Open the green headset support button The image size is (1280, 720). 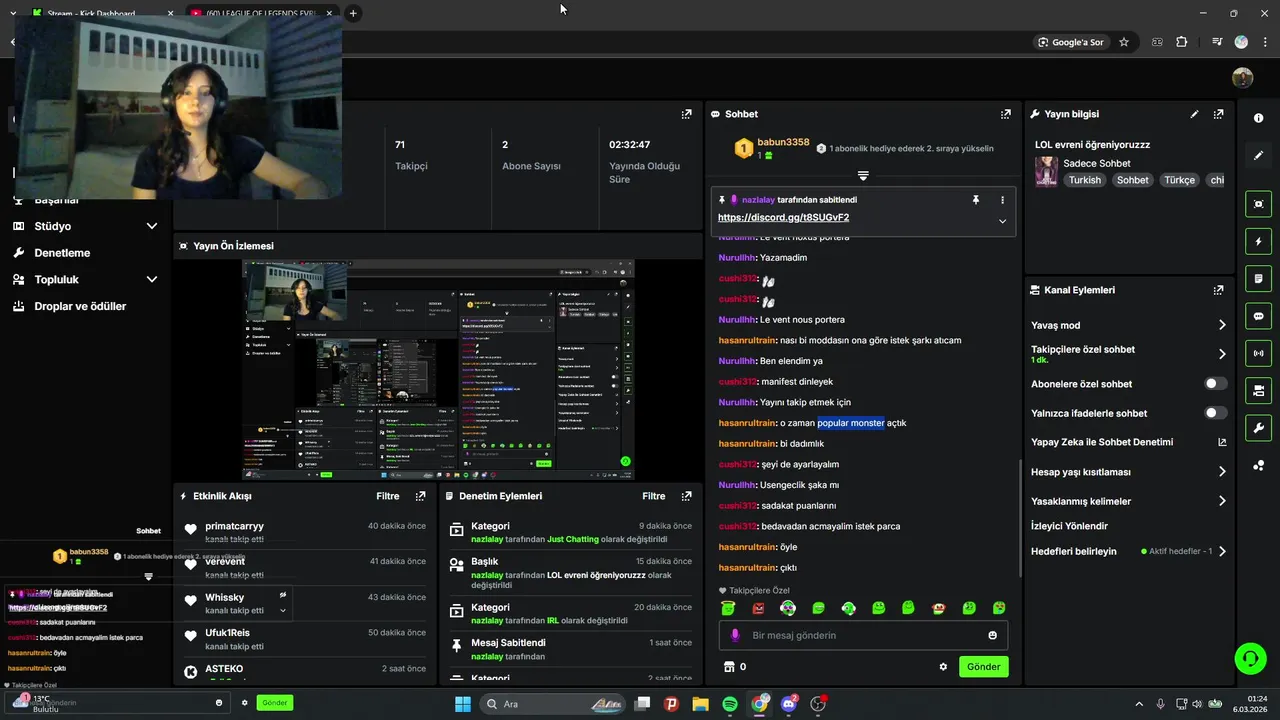tap(1250, 658)
